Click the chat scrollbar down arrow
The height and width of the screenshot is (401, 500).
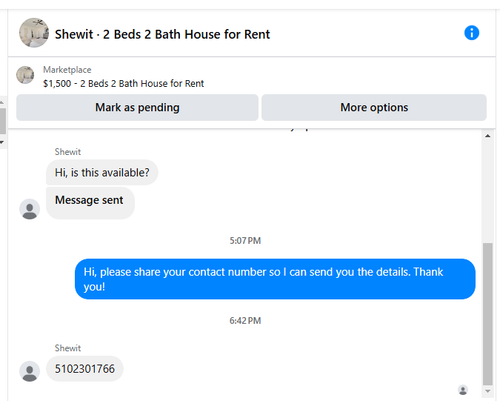point(488,391)
